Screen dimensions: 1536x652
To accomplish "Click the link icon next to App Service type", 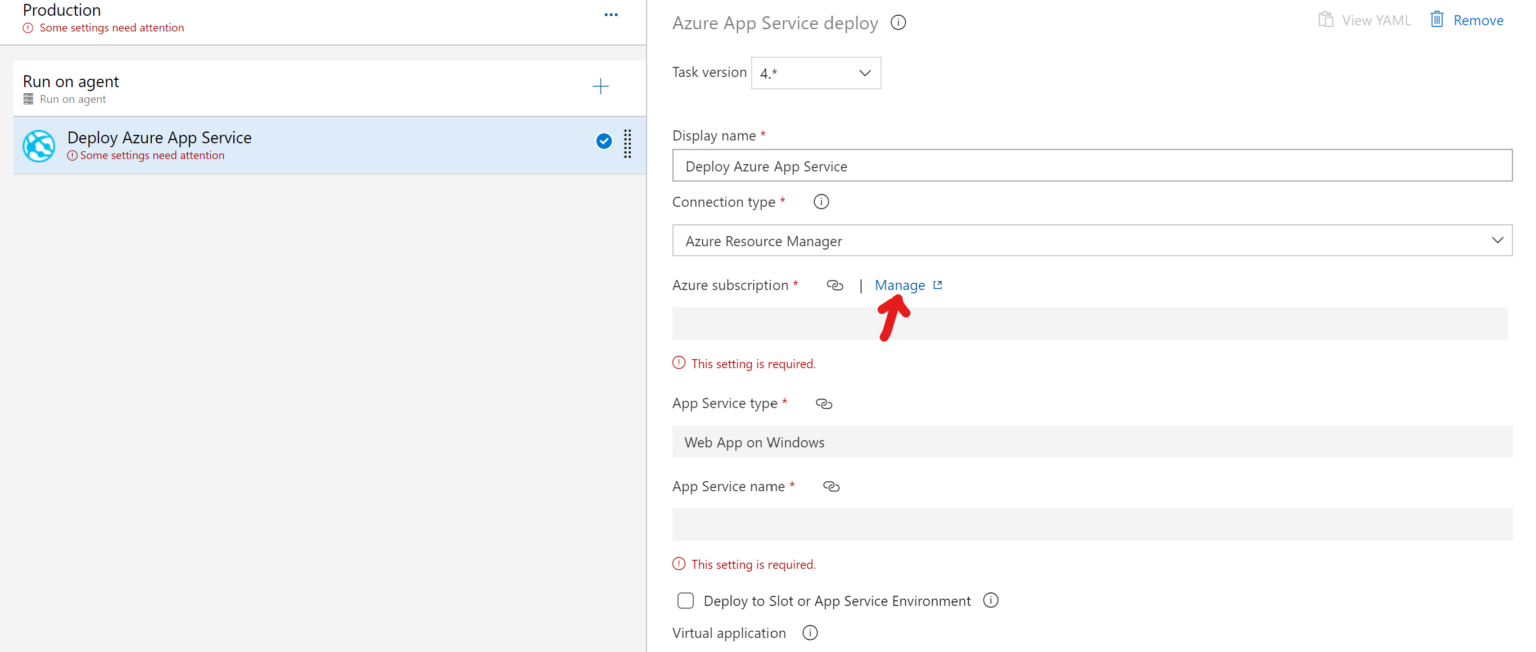I will coord(824,404).
